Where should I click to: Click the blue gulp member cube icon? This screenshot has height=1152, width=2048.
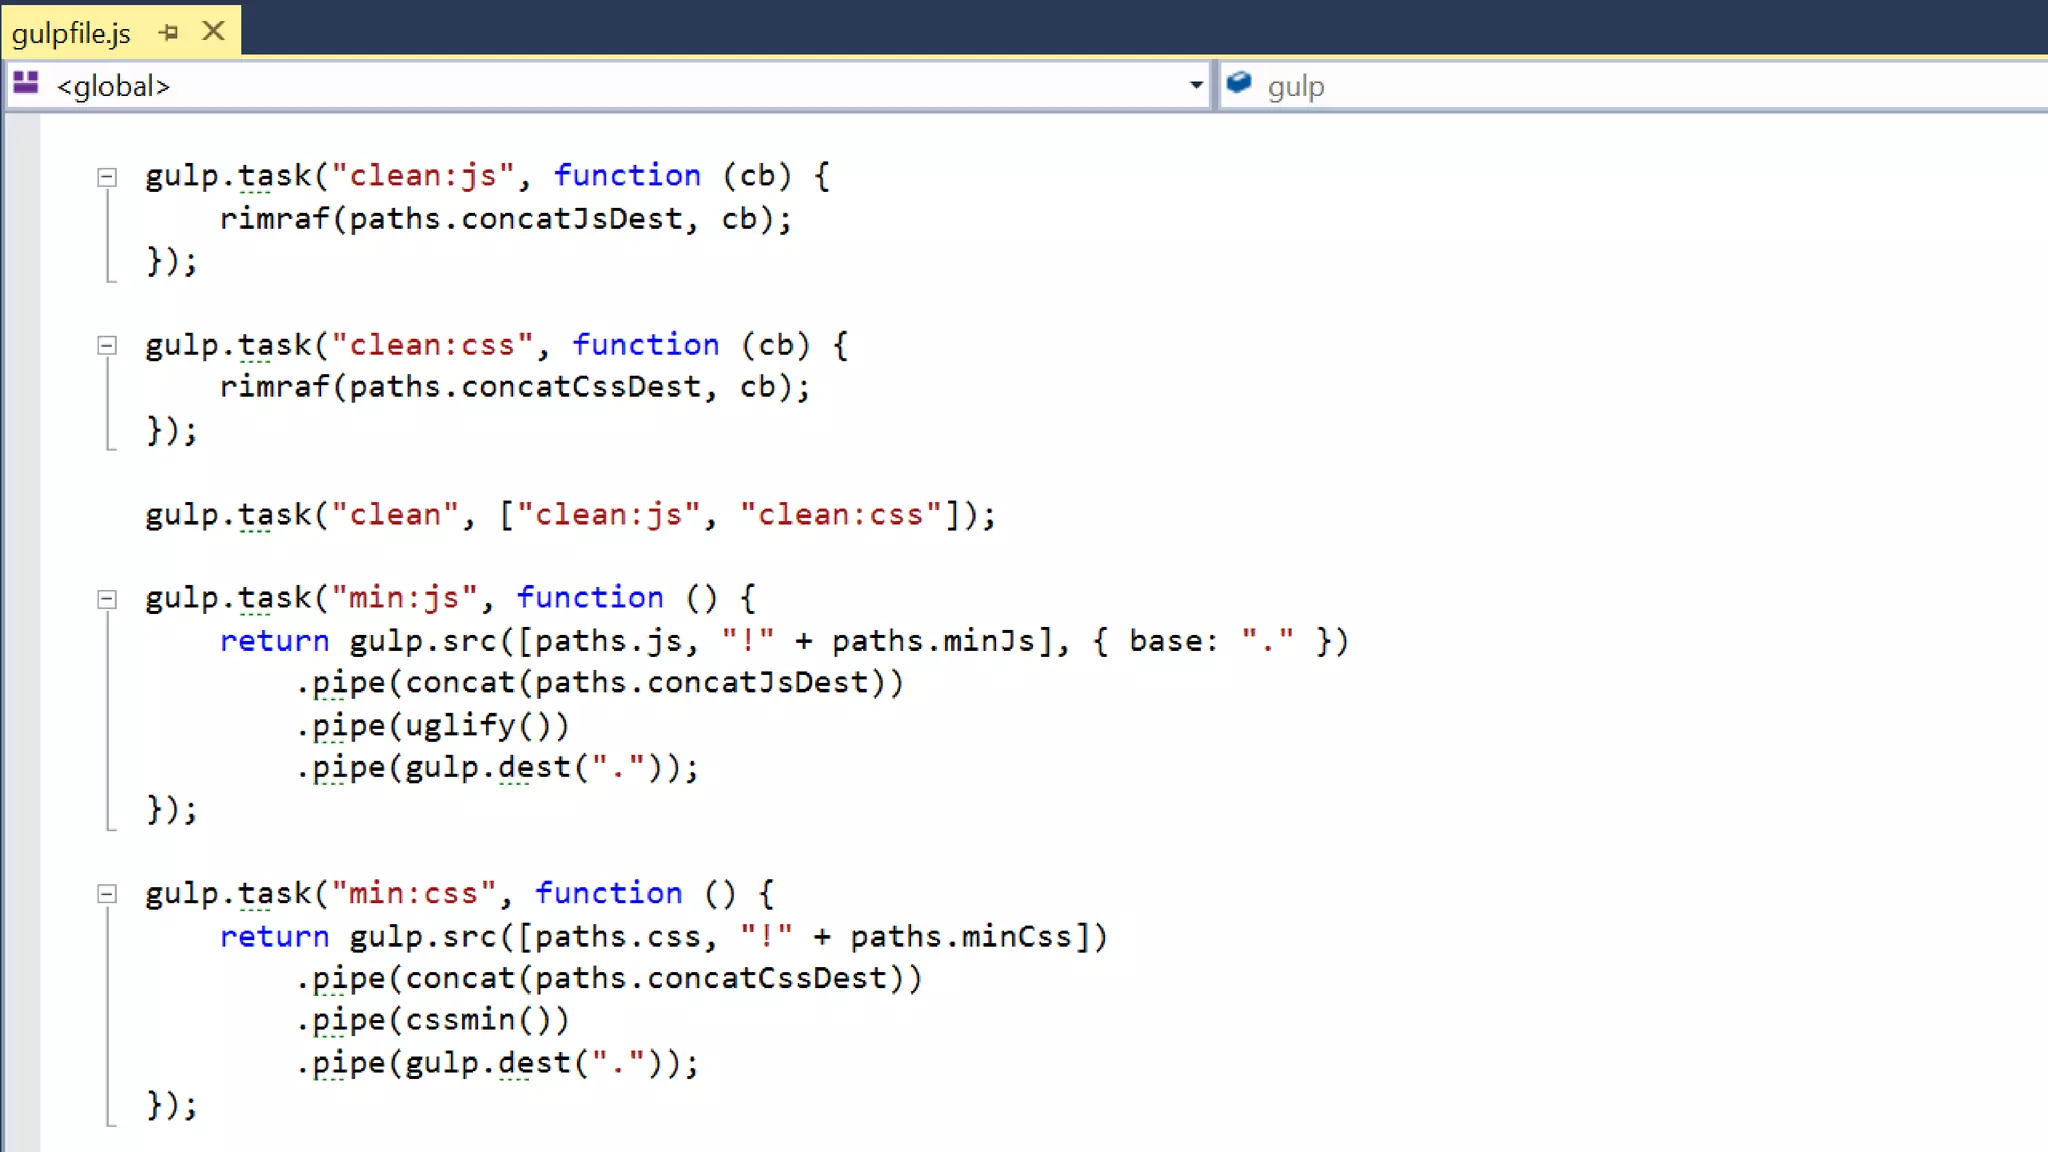(x=1239, y=84)
